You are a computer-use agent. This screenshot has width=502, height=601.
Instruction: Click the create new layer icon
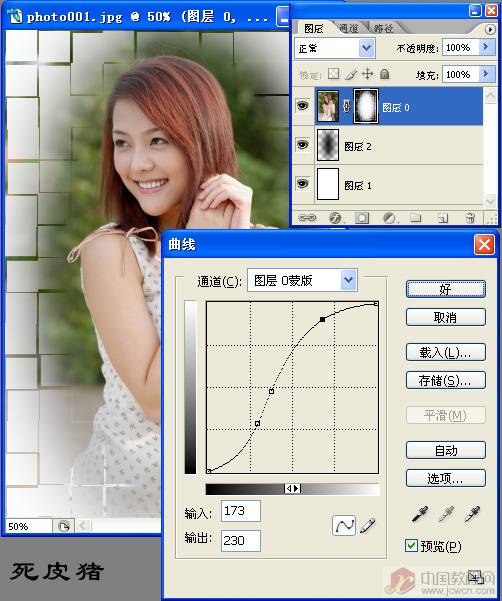tap(443, 218)
